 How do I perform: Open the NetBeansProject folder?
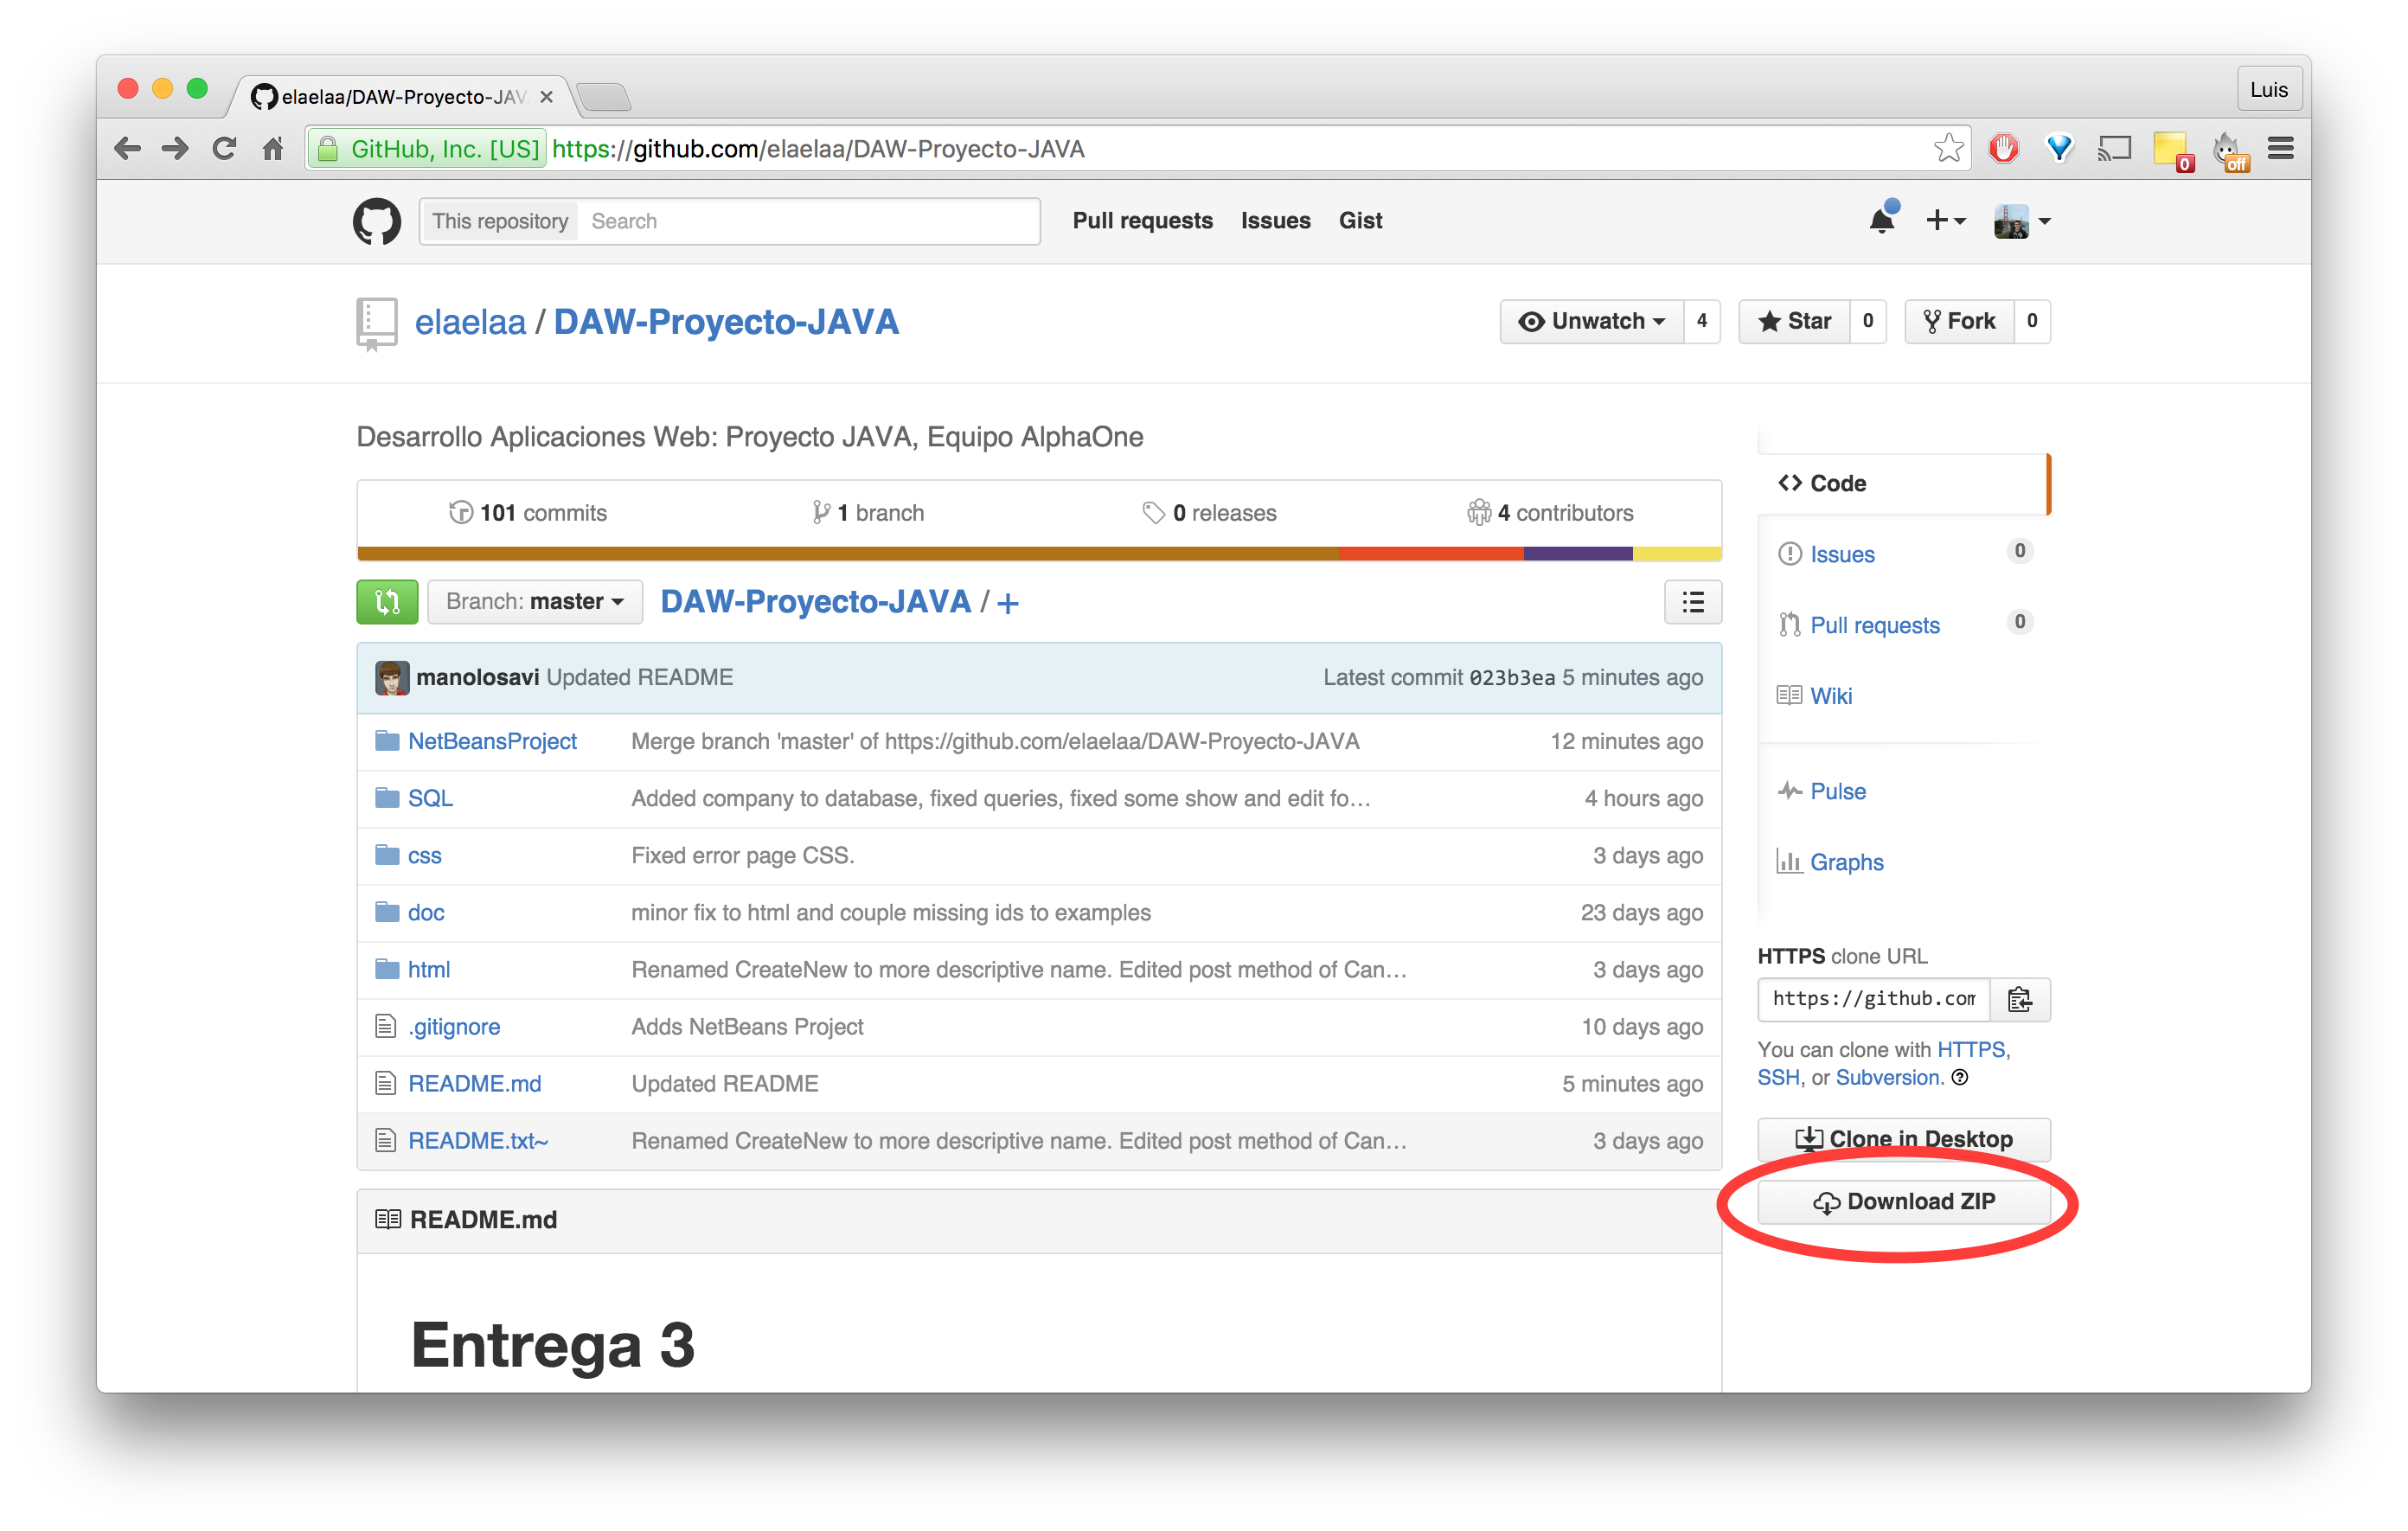491,741
